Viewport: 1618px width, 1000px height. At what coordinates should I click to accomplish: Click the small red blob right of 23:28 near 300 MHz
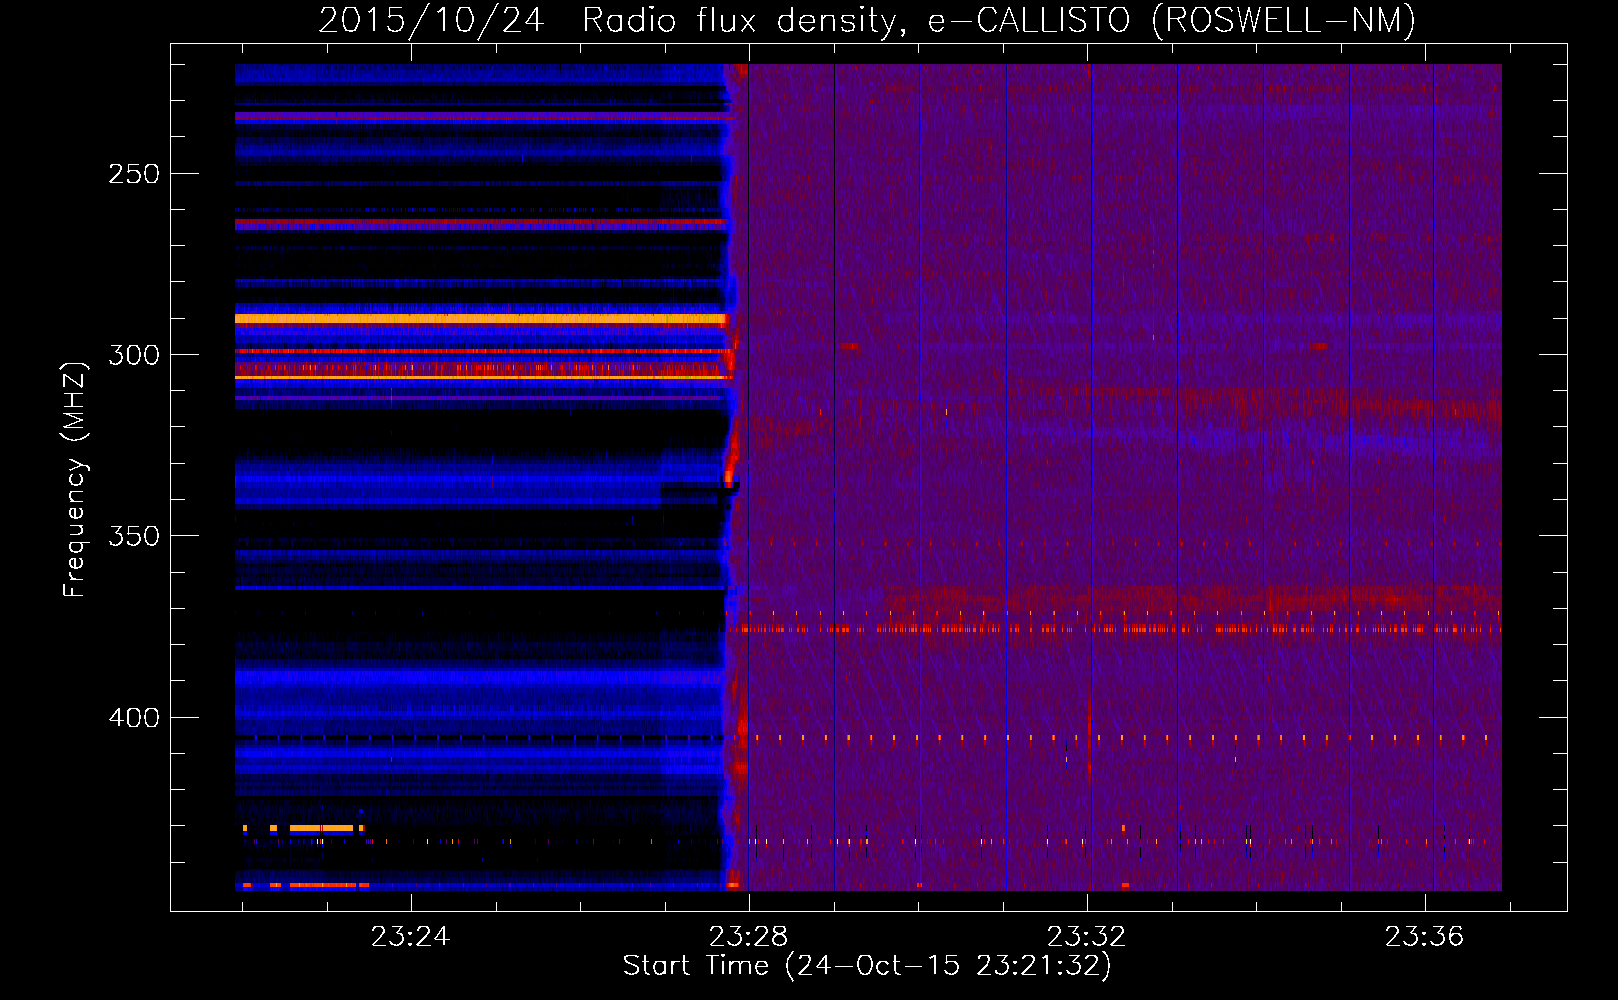[x=849, y=347]
